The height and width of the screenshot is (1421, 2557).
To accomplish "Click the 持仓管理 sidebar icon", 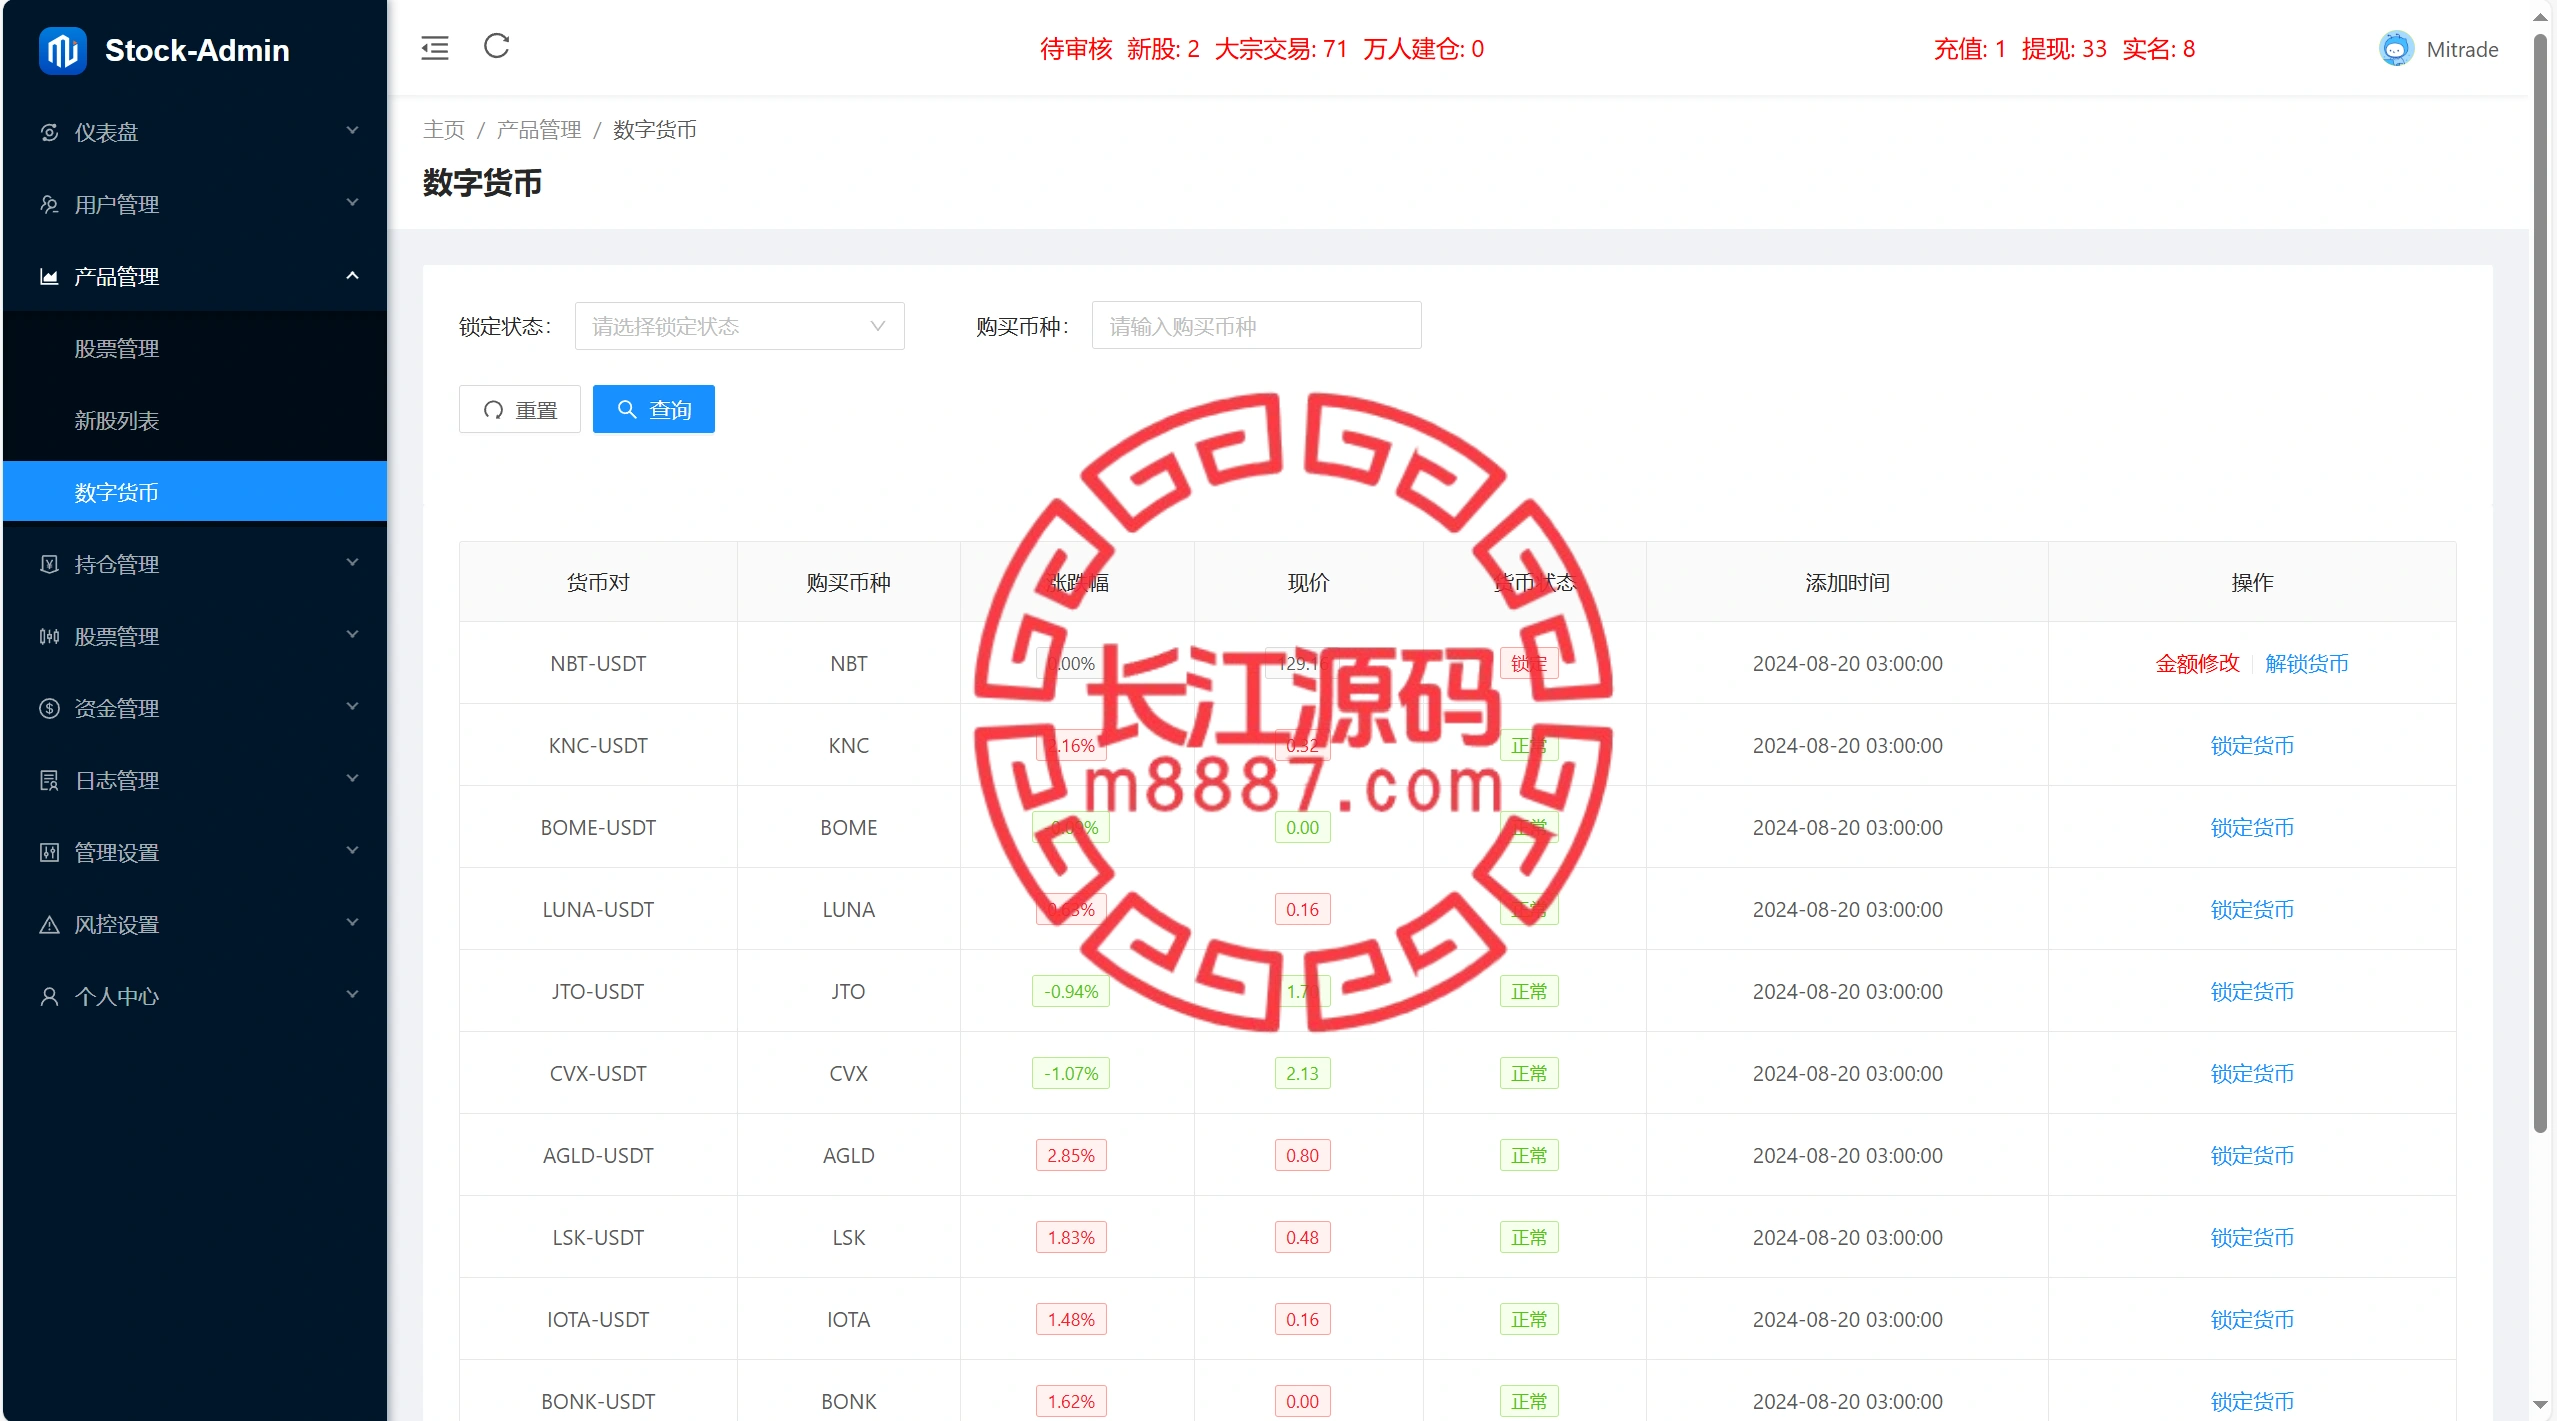I will tap(49, 564).
